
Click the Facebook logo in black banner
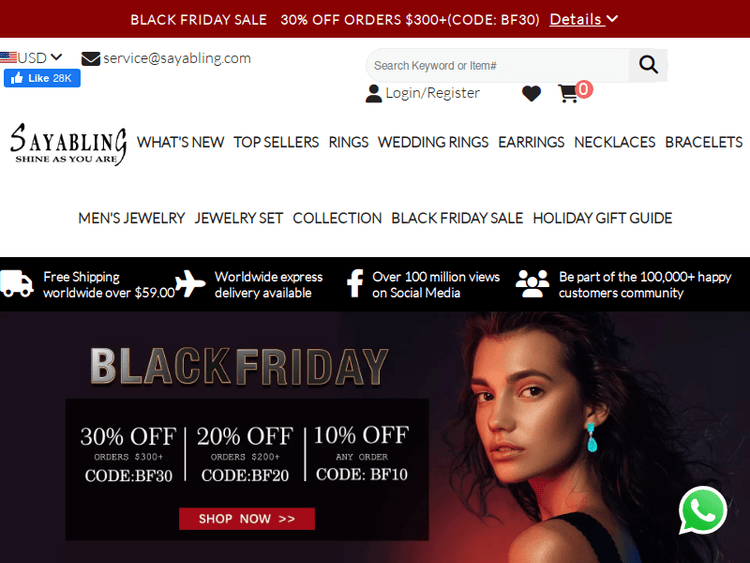click(355, 284)
